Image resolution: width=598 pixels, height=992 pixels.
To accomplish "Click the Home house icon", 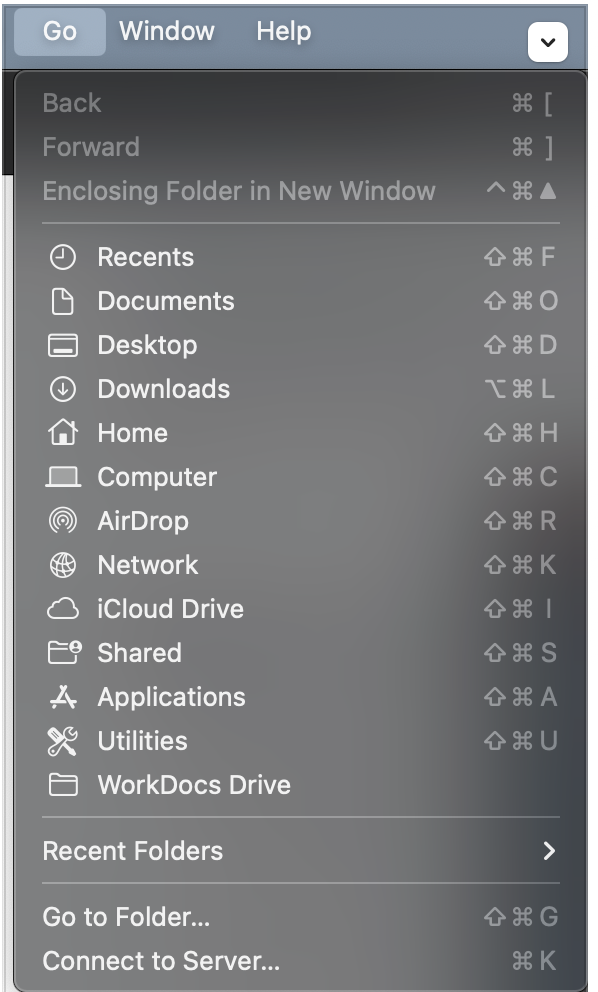I will (x=63, y=433).
